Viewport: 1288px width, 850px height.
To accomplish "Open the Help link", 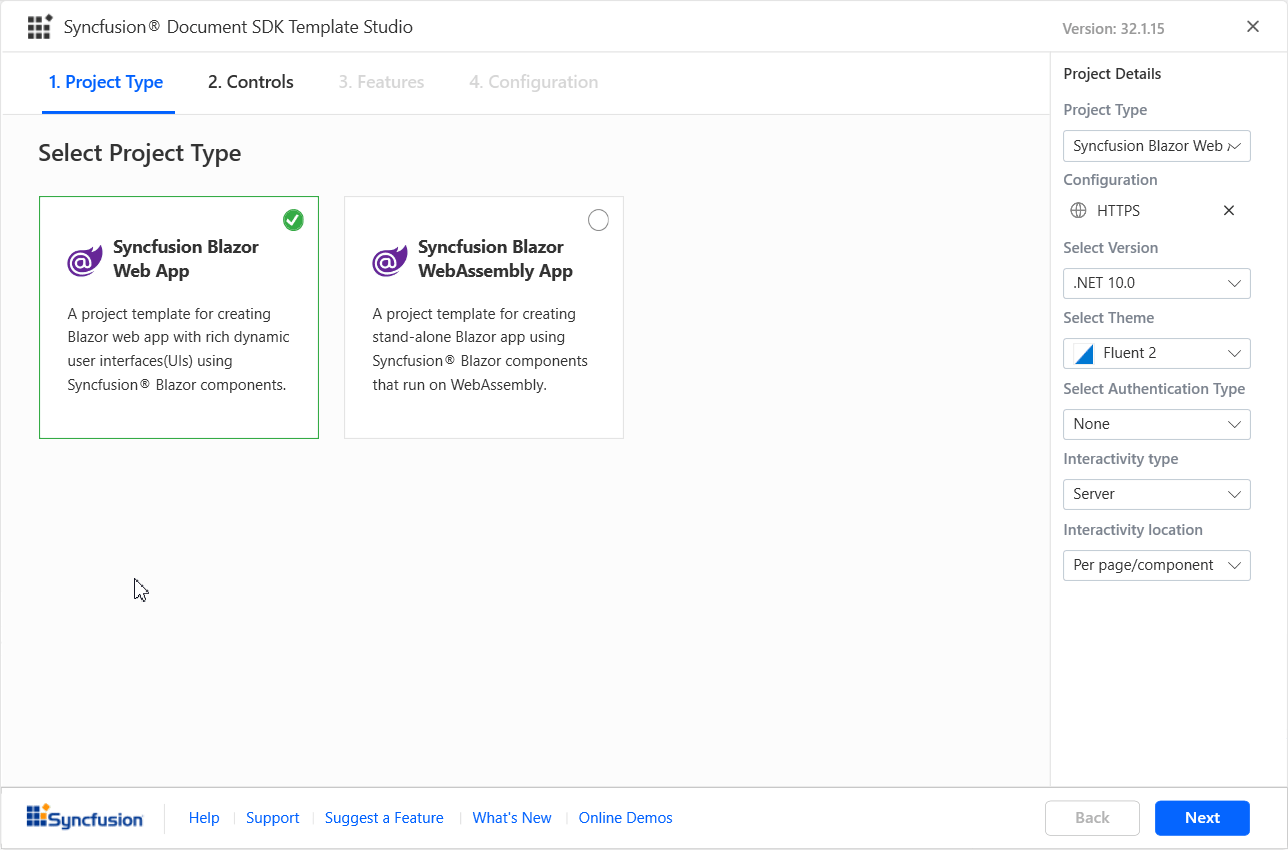I will 204,817.
